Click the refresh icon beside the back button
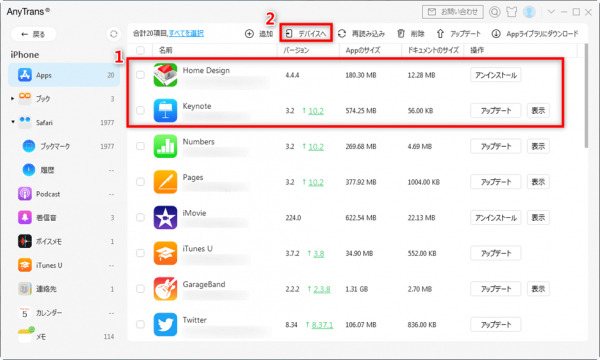Image resolution: width=600 pixels, height=360 pixels. coord(113,34)
